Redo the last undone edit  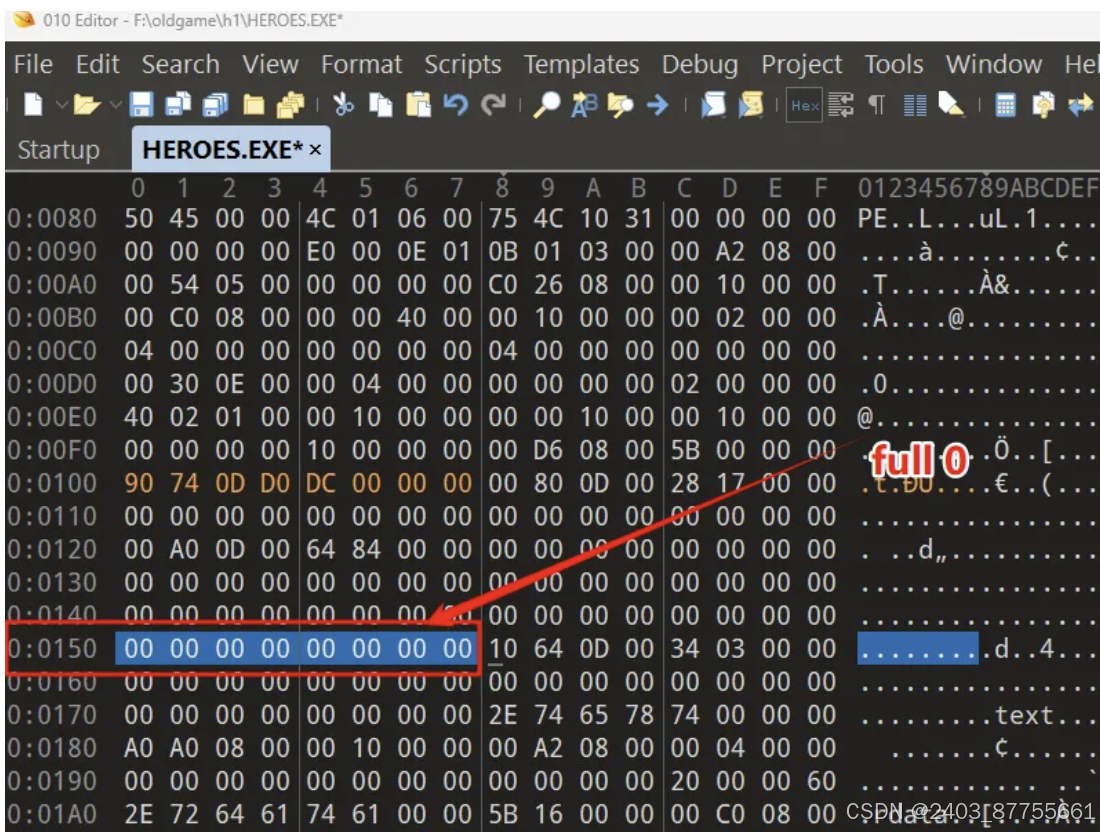point(493,105)
